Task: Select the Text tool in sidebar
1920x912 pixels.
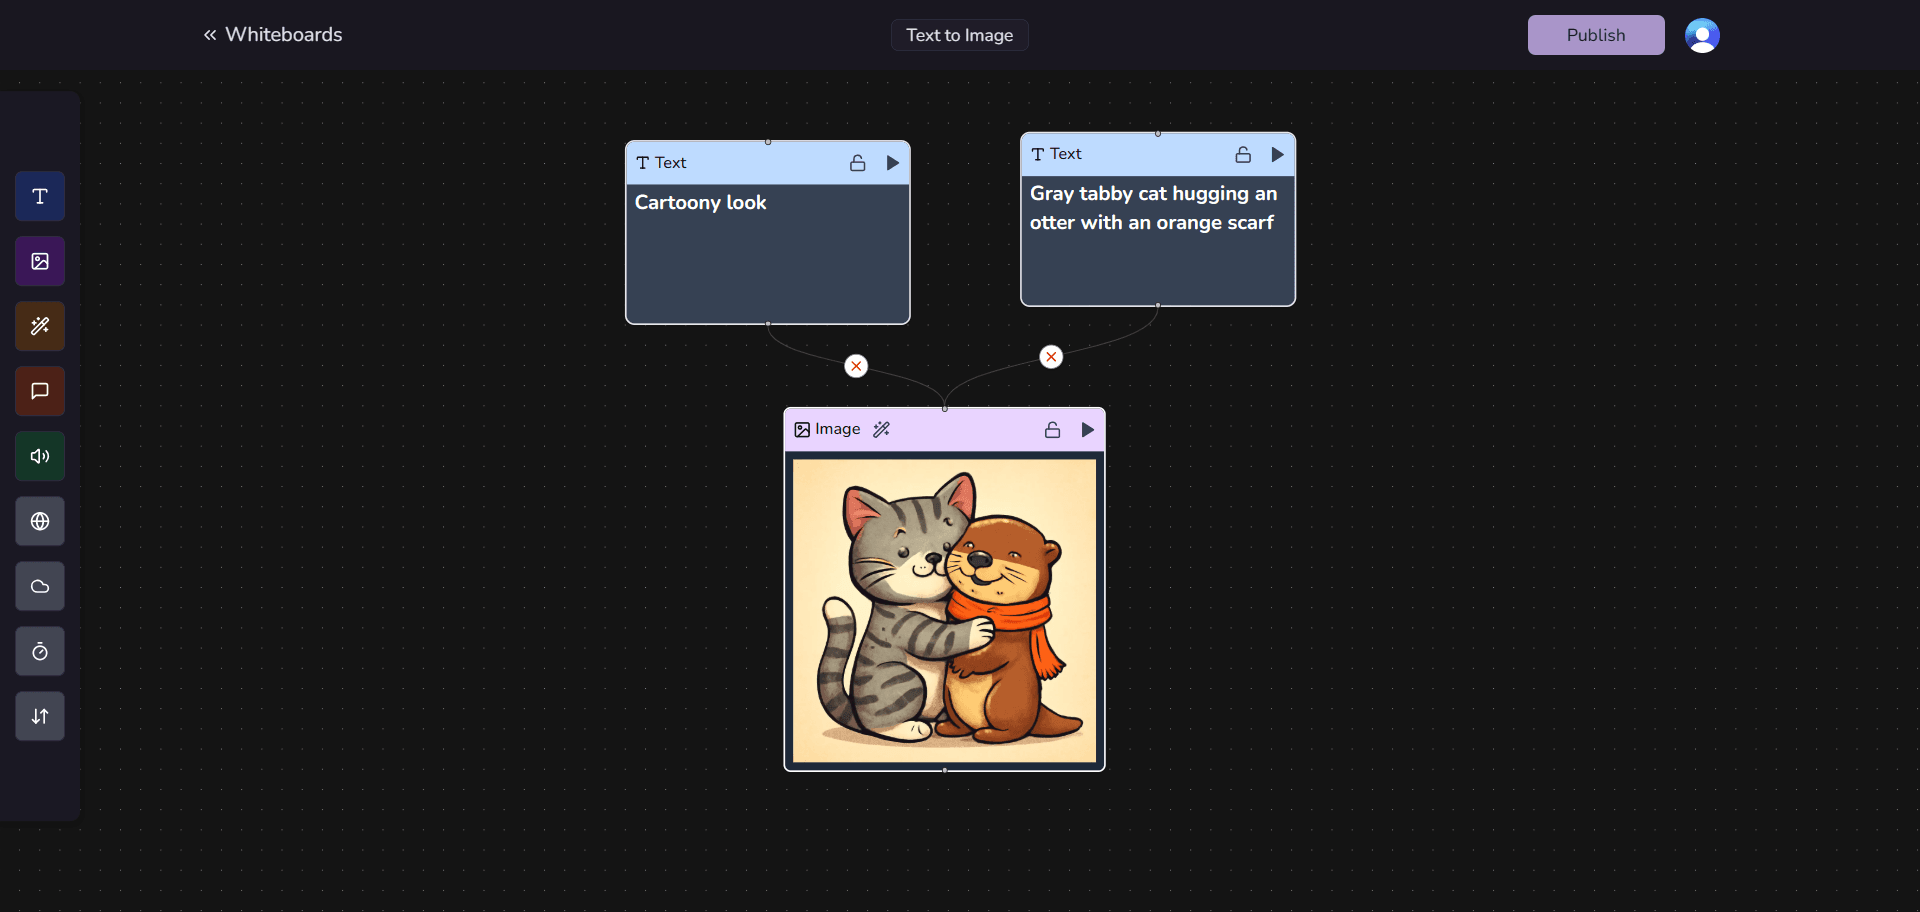Action: pos(39,196)
